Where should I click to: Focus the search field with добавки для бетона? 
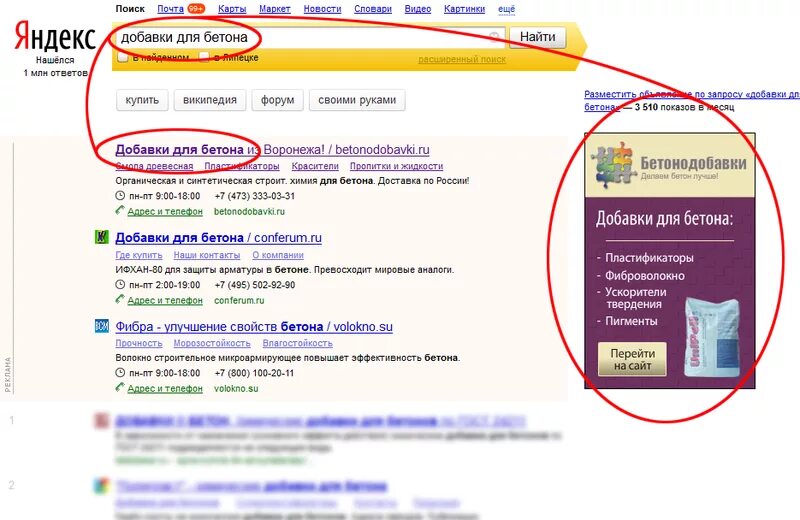(x=310, y=37)
